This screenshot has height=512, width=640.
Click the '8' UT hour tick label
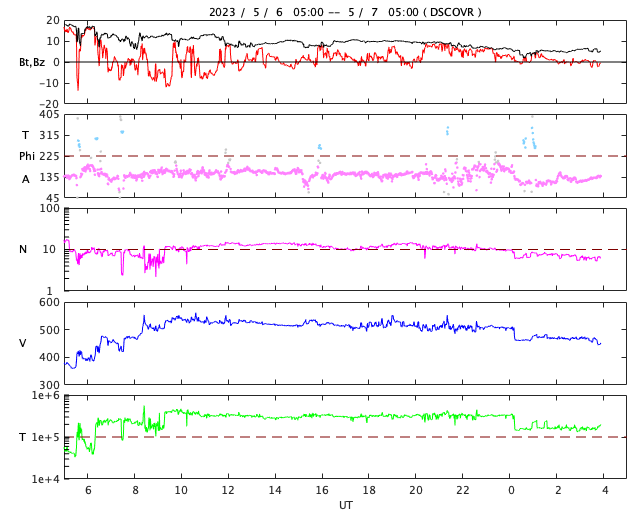click(135, 490)
